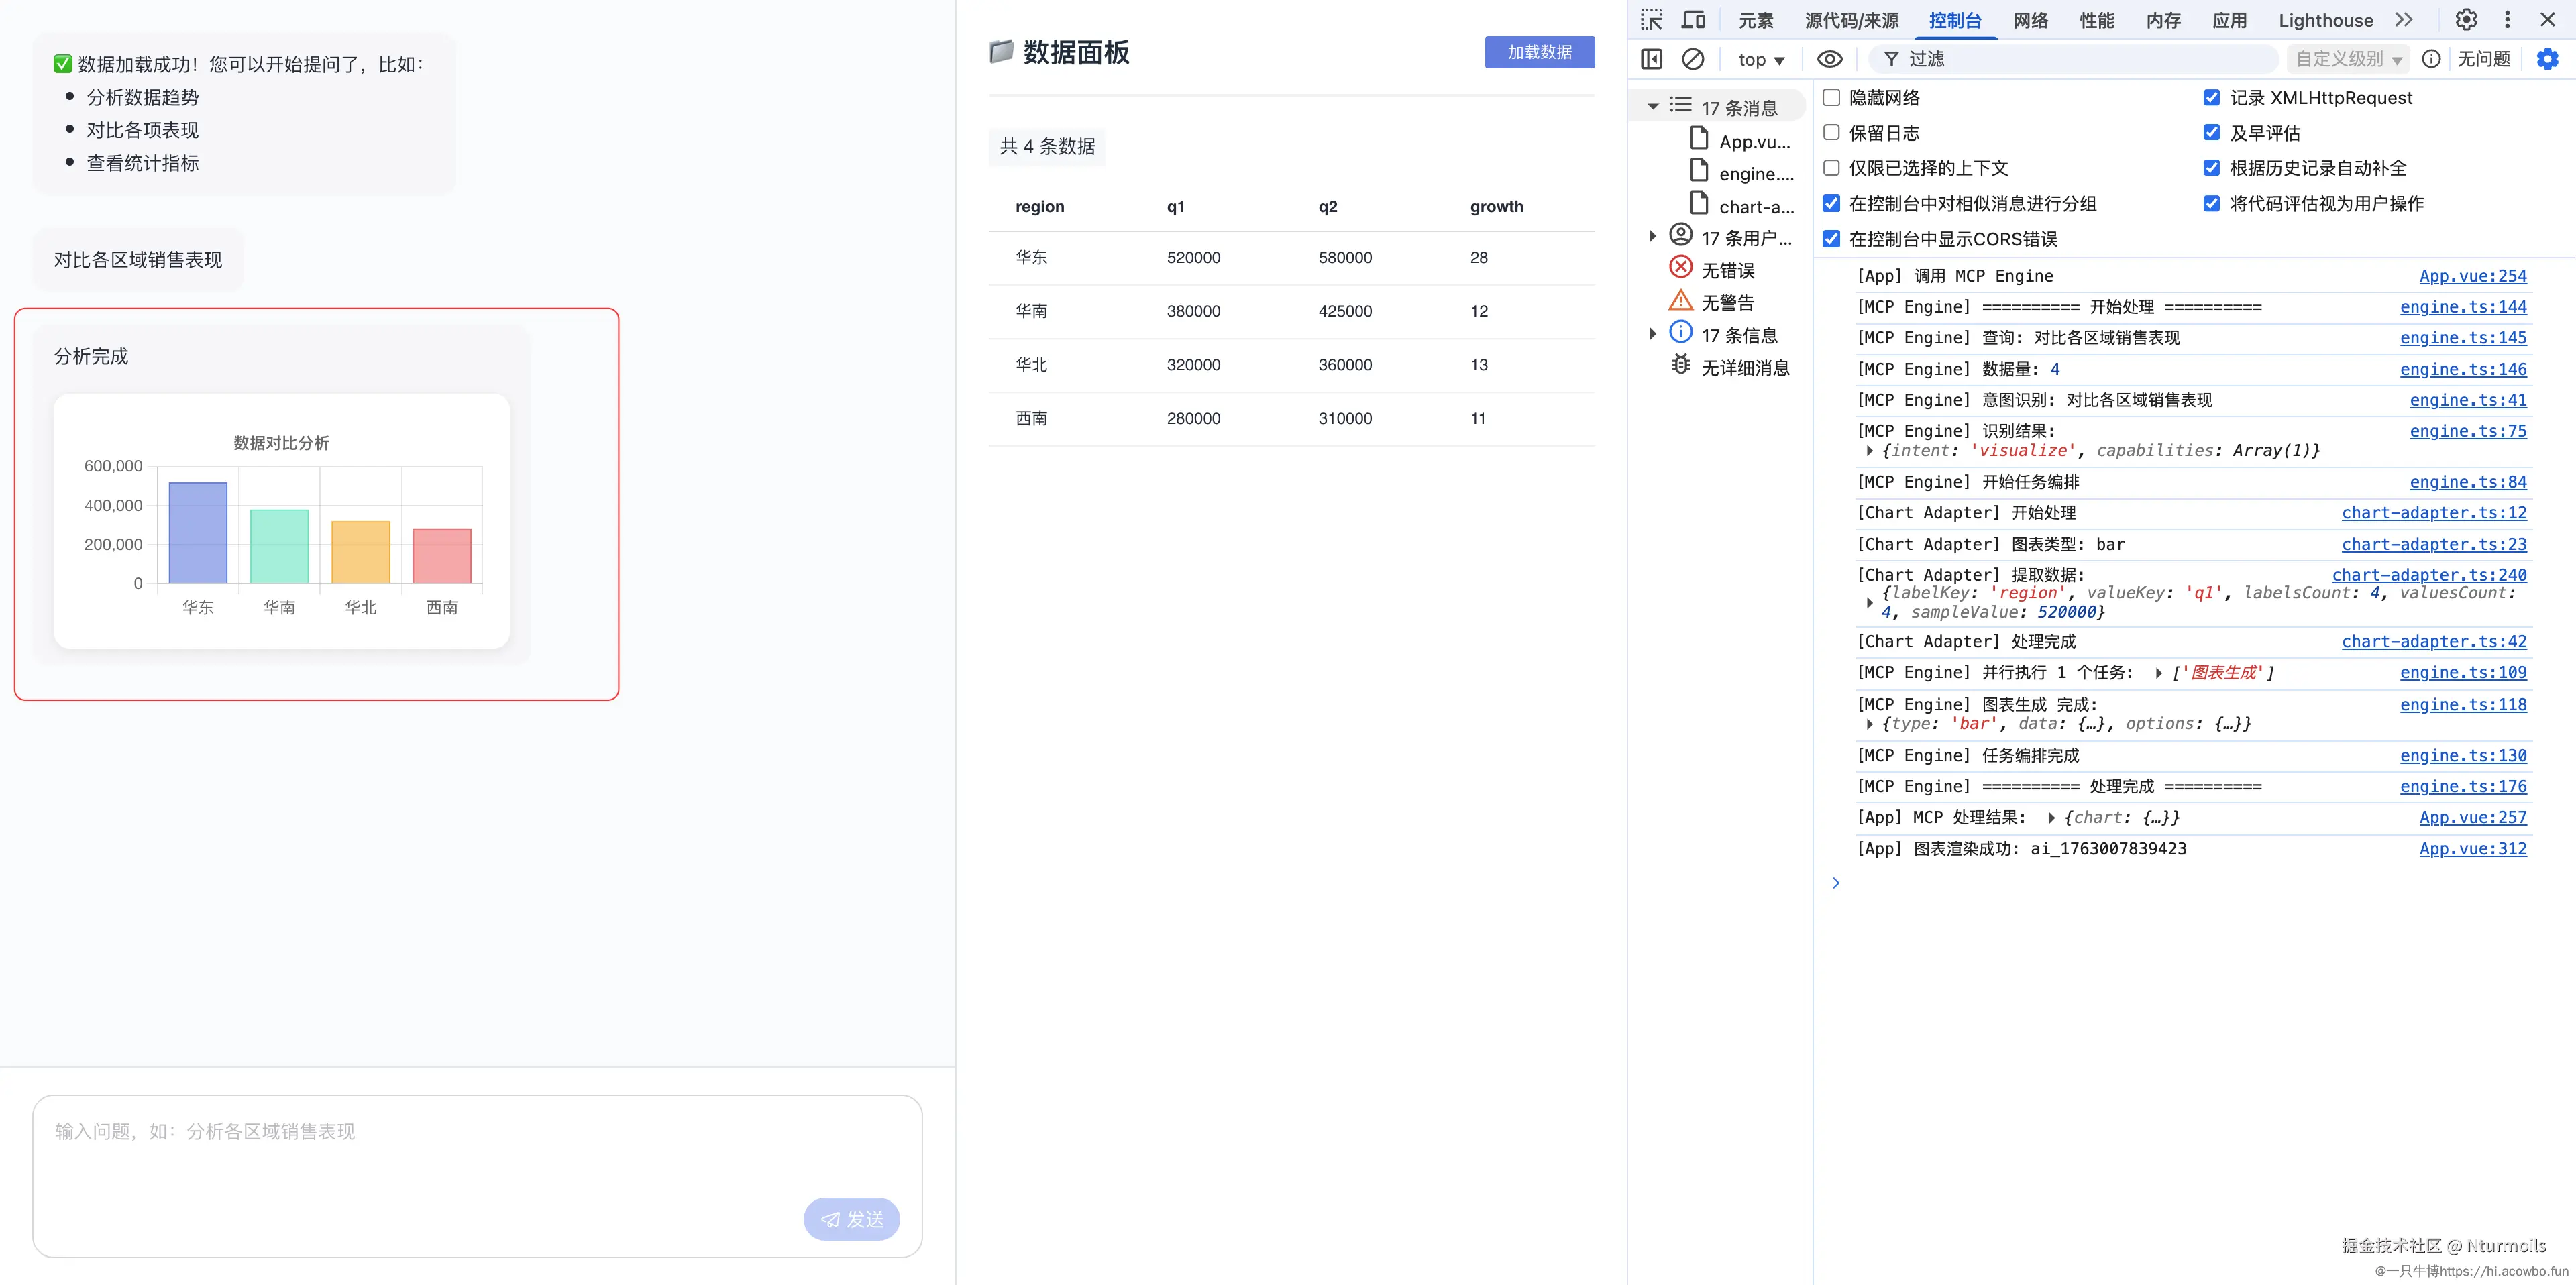Screen dimensions: 2576x1285
Task: Switch to the 网络 tab
Action: tap(2030, 20)
